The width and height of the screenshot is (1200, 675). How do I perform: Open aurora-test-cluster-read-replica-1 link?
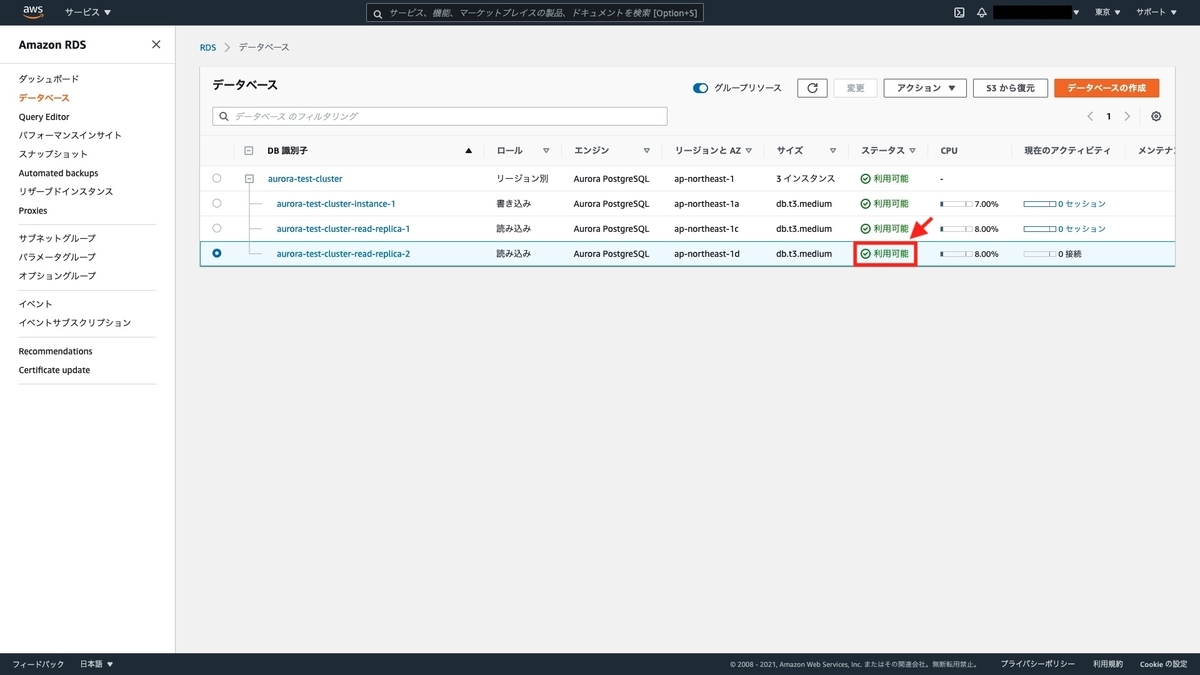[x=343, y=228]
